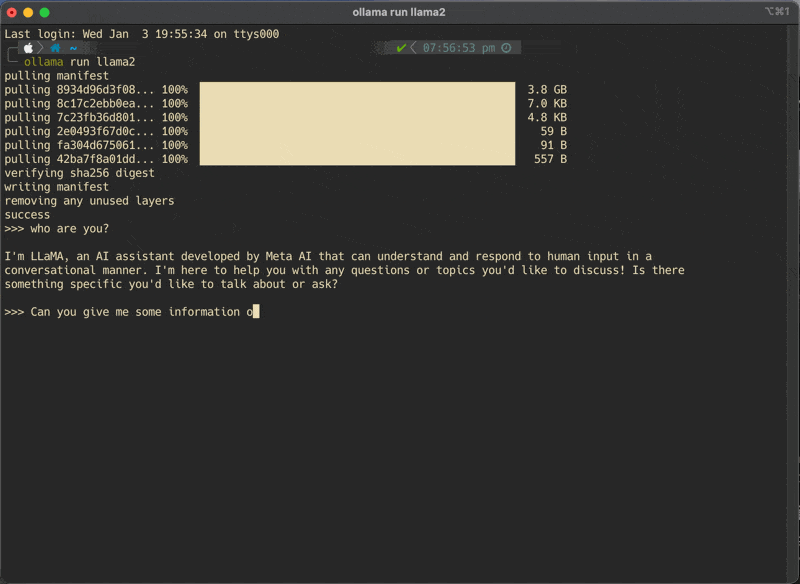Click the progress bar for layer 8934d96d3f08
The height and width of the screenshot is (584, 800).
pos(357,89)
